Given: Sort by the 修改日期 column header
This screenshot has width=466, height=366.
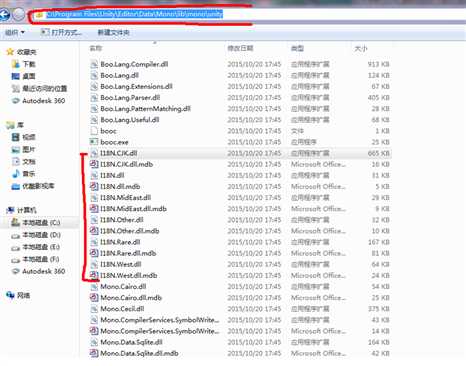Looking at the screenshot, I should pyautogui.click(x=240, y=48).
